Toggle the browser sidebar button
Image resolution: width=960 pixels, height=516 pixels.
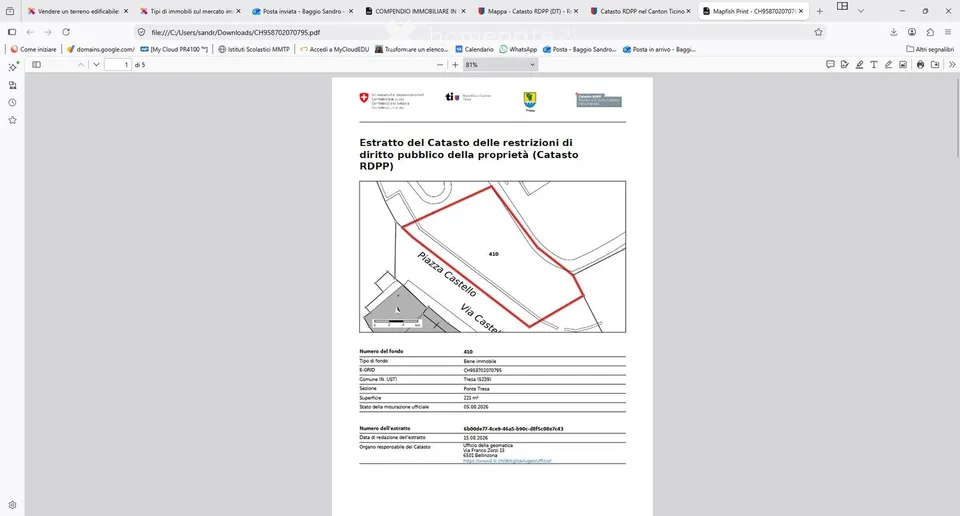[12, 32]
